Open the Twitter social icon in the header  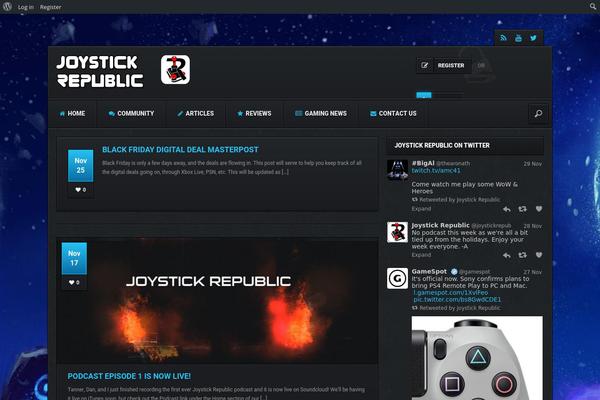point(533,38)
